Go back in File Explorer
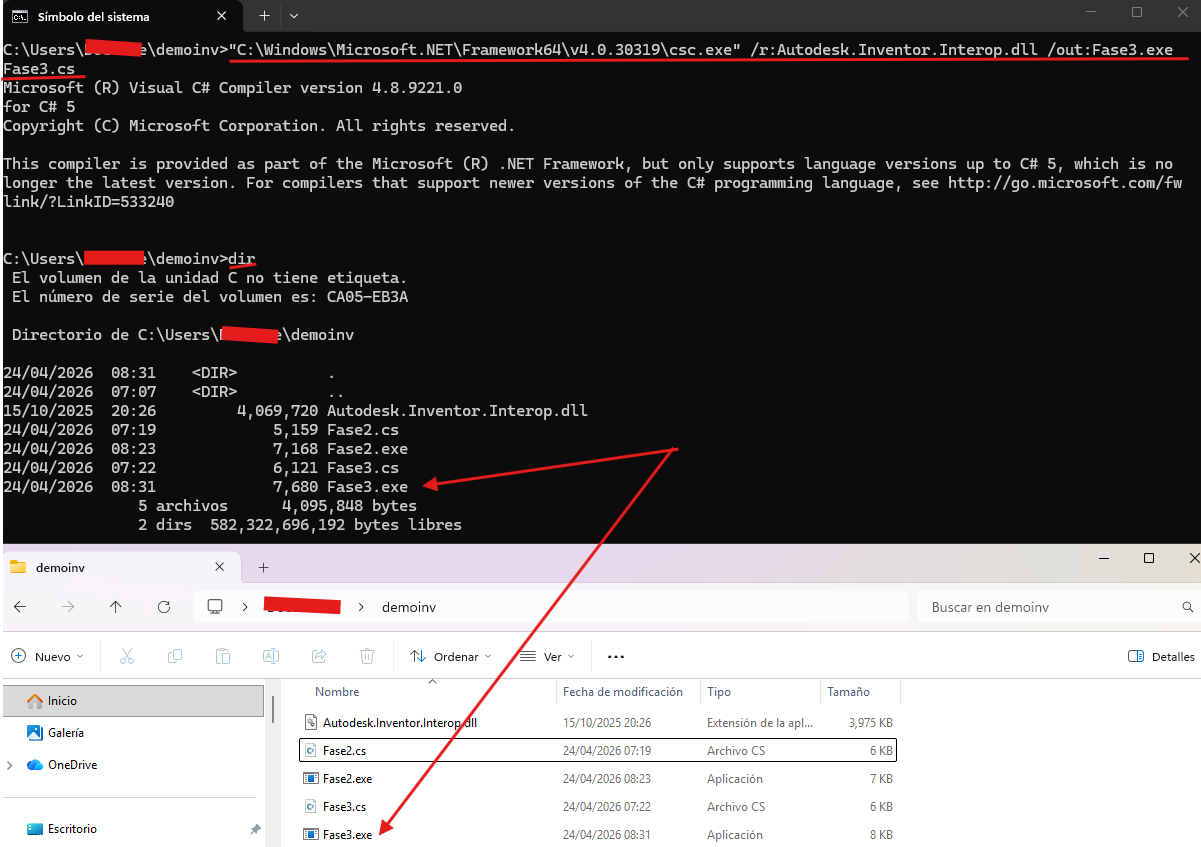 [20, 607]
